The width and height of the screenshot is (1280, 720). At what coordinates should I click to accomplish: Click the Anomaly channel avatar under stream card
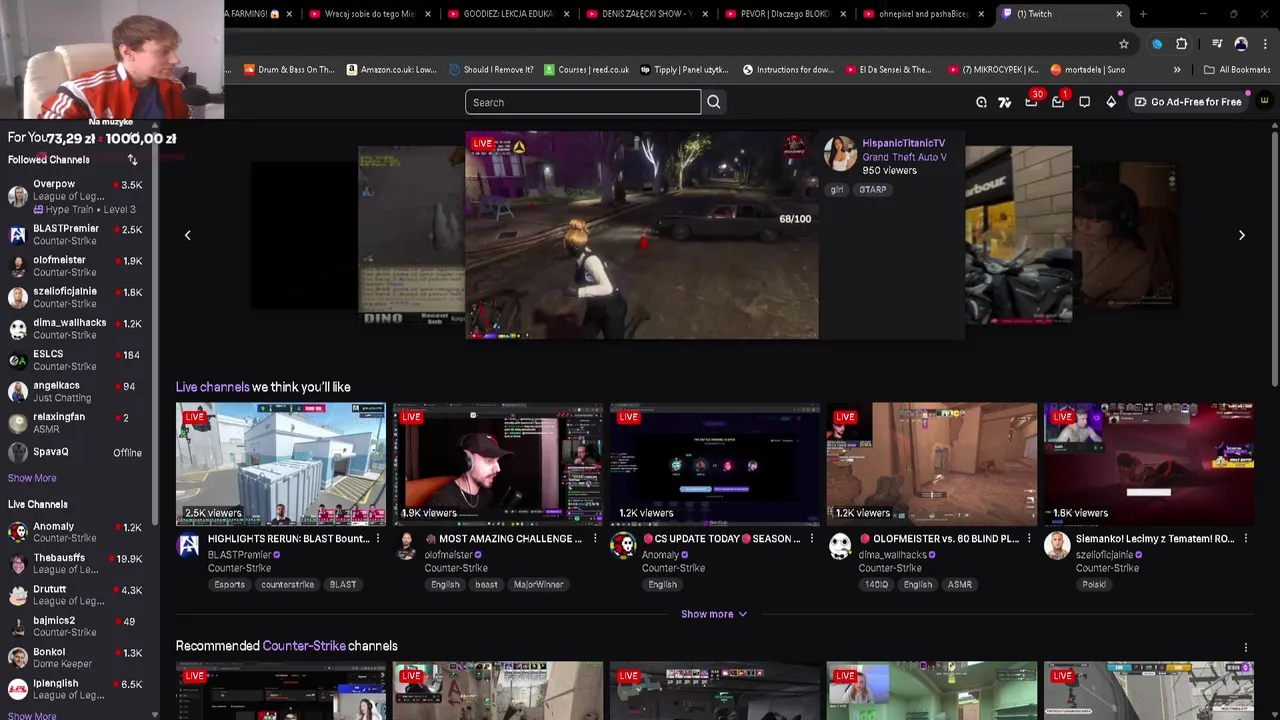tap(623, 546)
